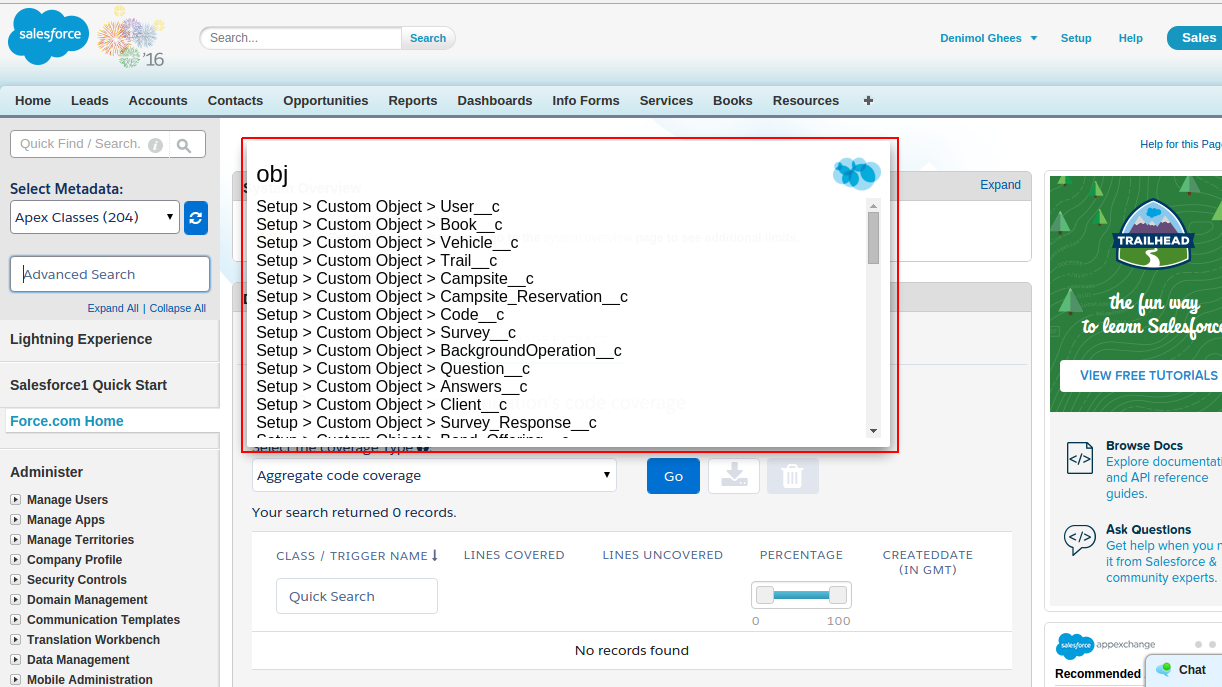Focus the Quick Search table filter
The width and height of the screenshot is (1222, 687).
[x=357, y=596]
